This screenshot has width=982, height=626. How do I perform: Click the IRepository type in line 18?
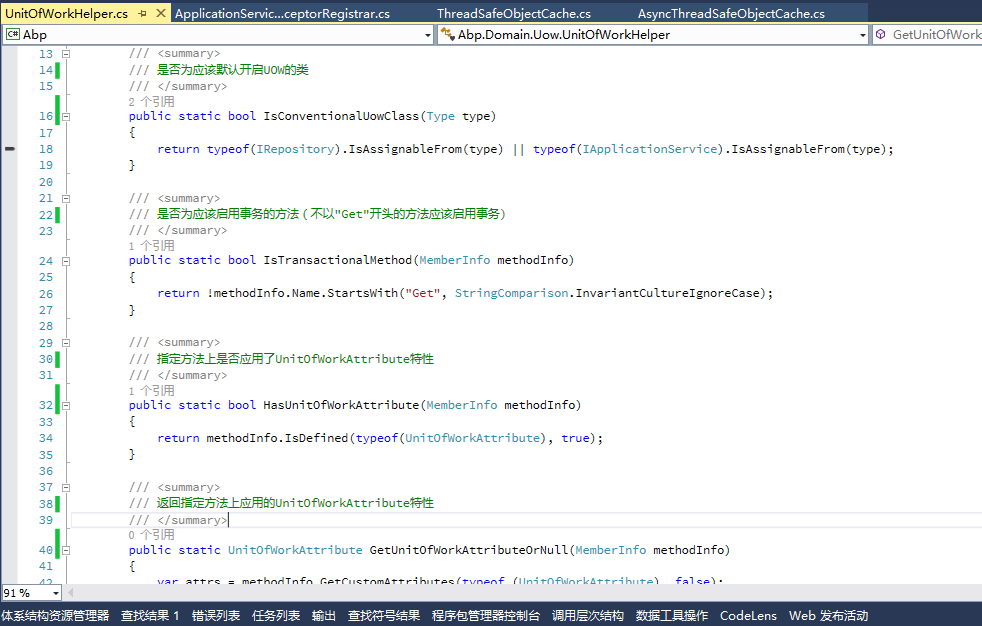coord(296,149)
